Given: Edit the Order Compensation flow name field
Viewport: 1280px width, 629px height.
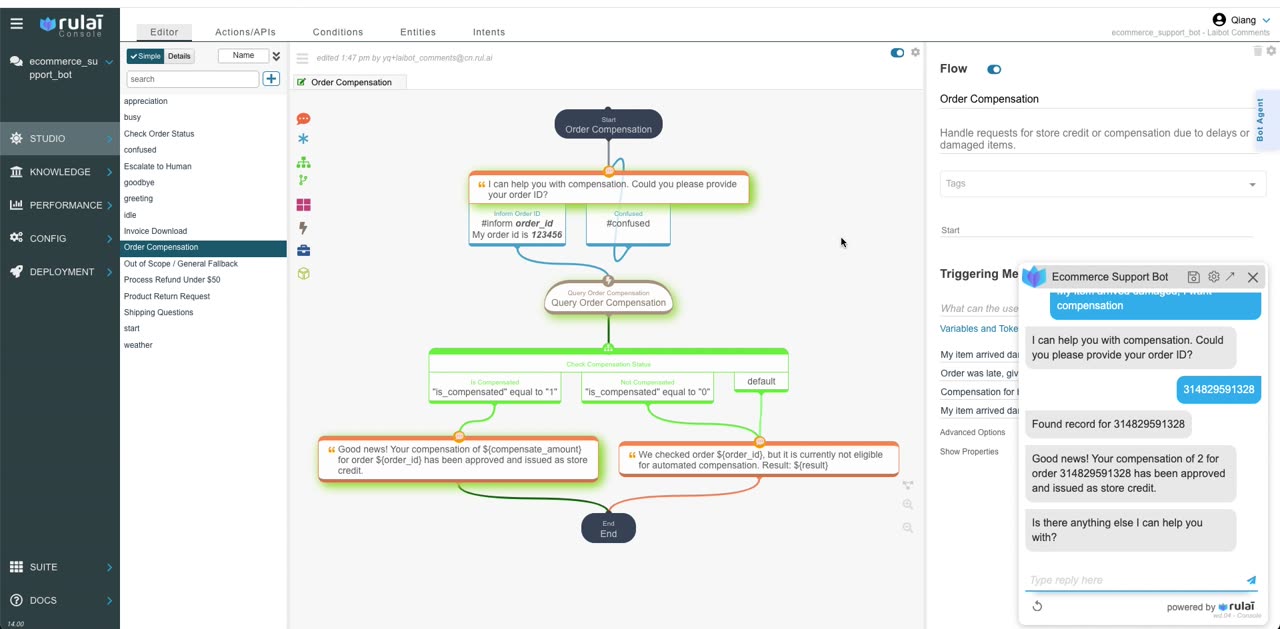Looking at the screenshot, I should [x=1096, y=99].
